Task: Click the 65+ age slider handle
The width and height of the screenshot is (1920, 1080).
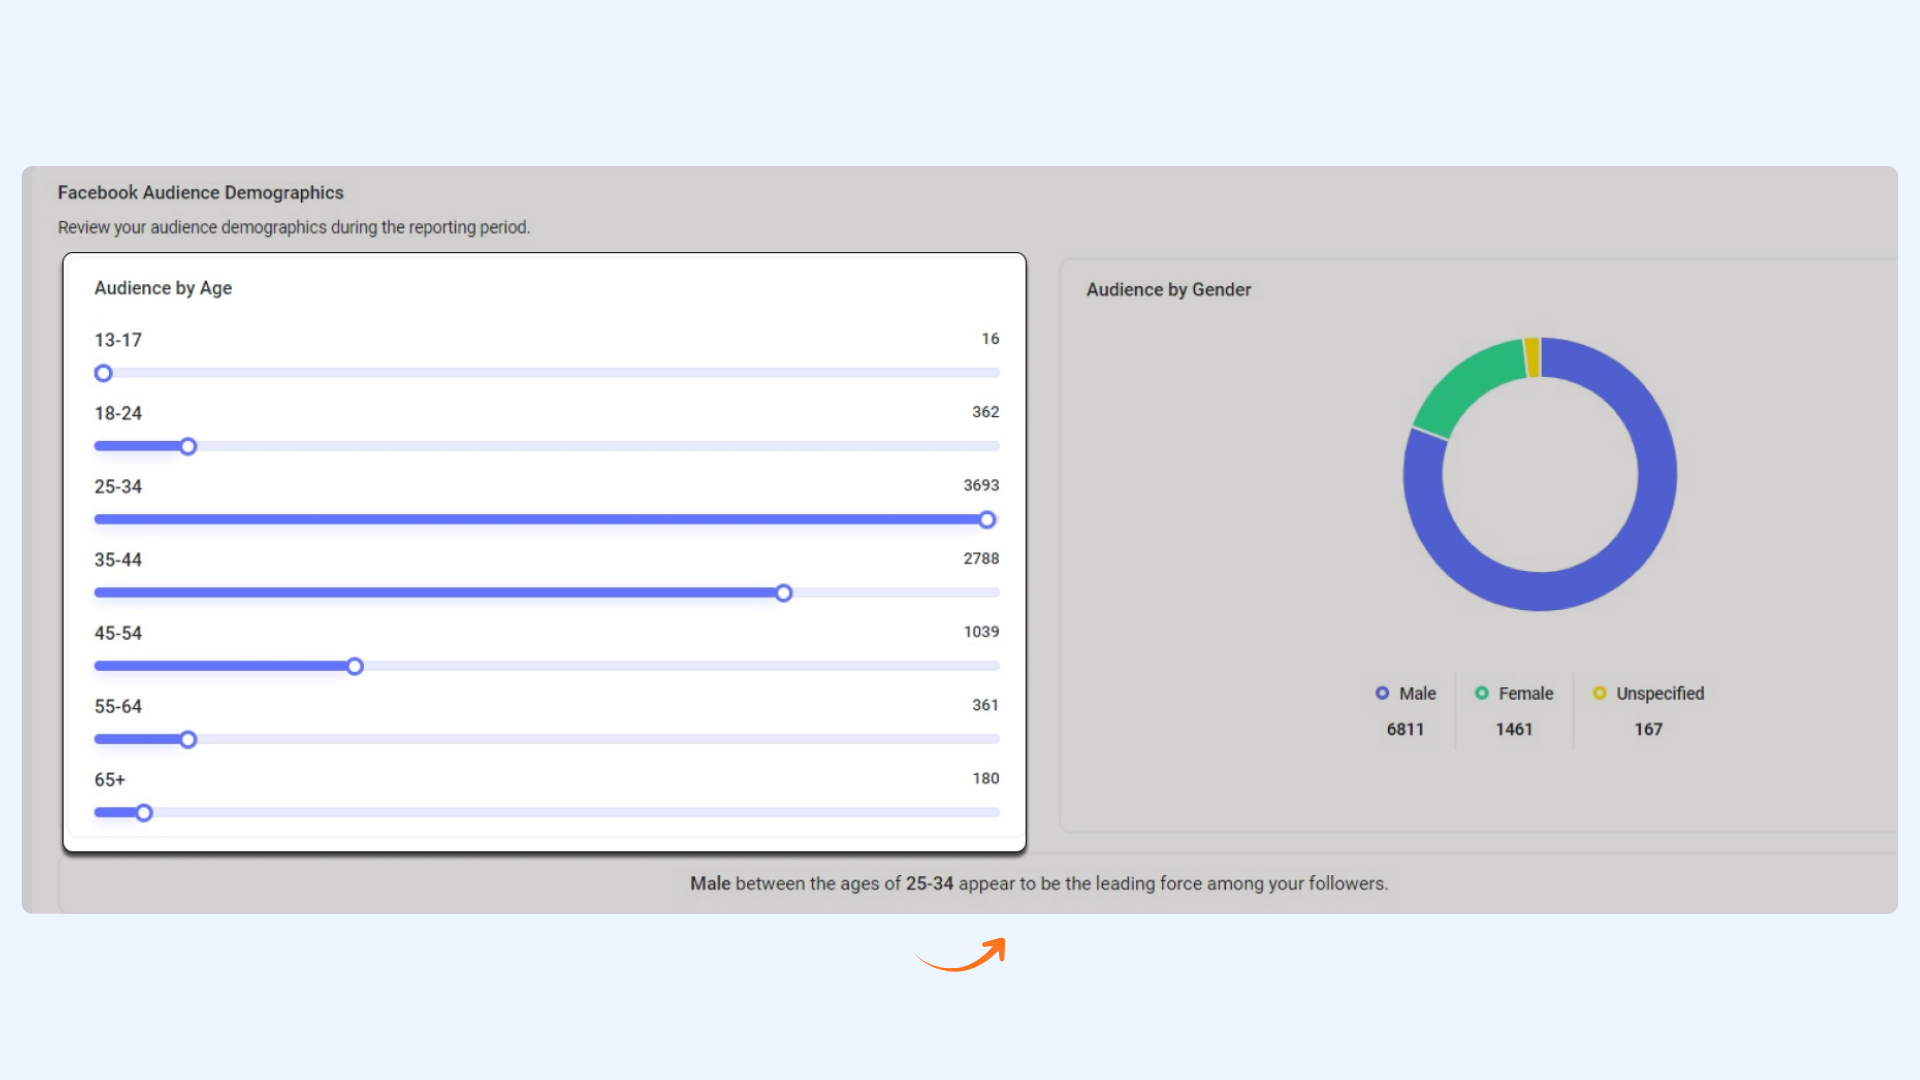Action: pyautogui.click(x=144, y=813)
